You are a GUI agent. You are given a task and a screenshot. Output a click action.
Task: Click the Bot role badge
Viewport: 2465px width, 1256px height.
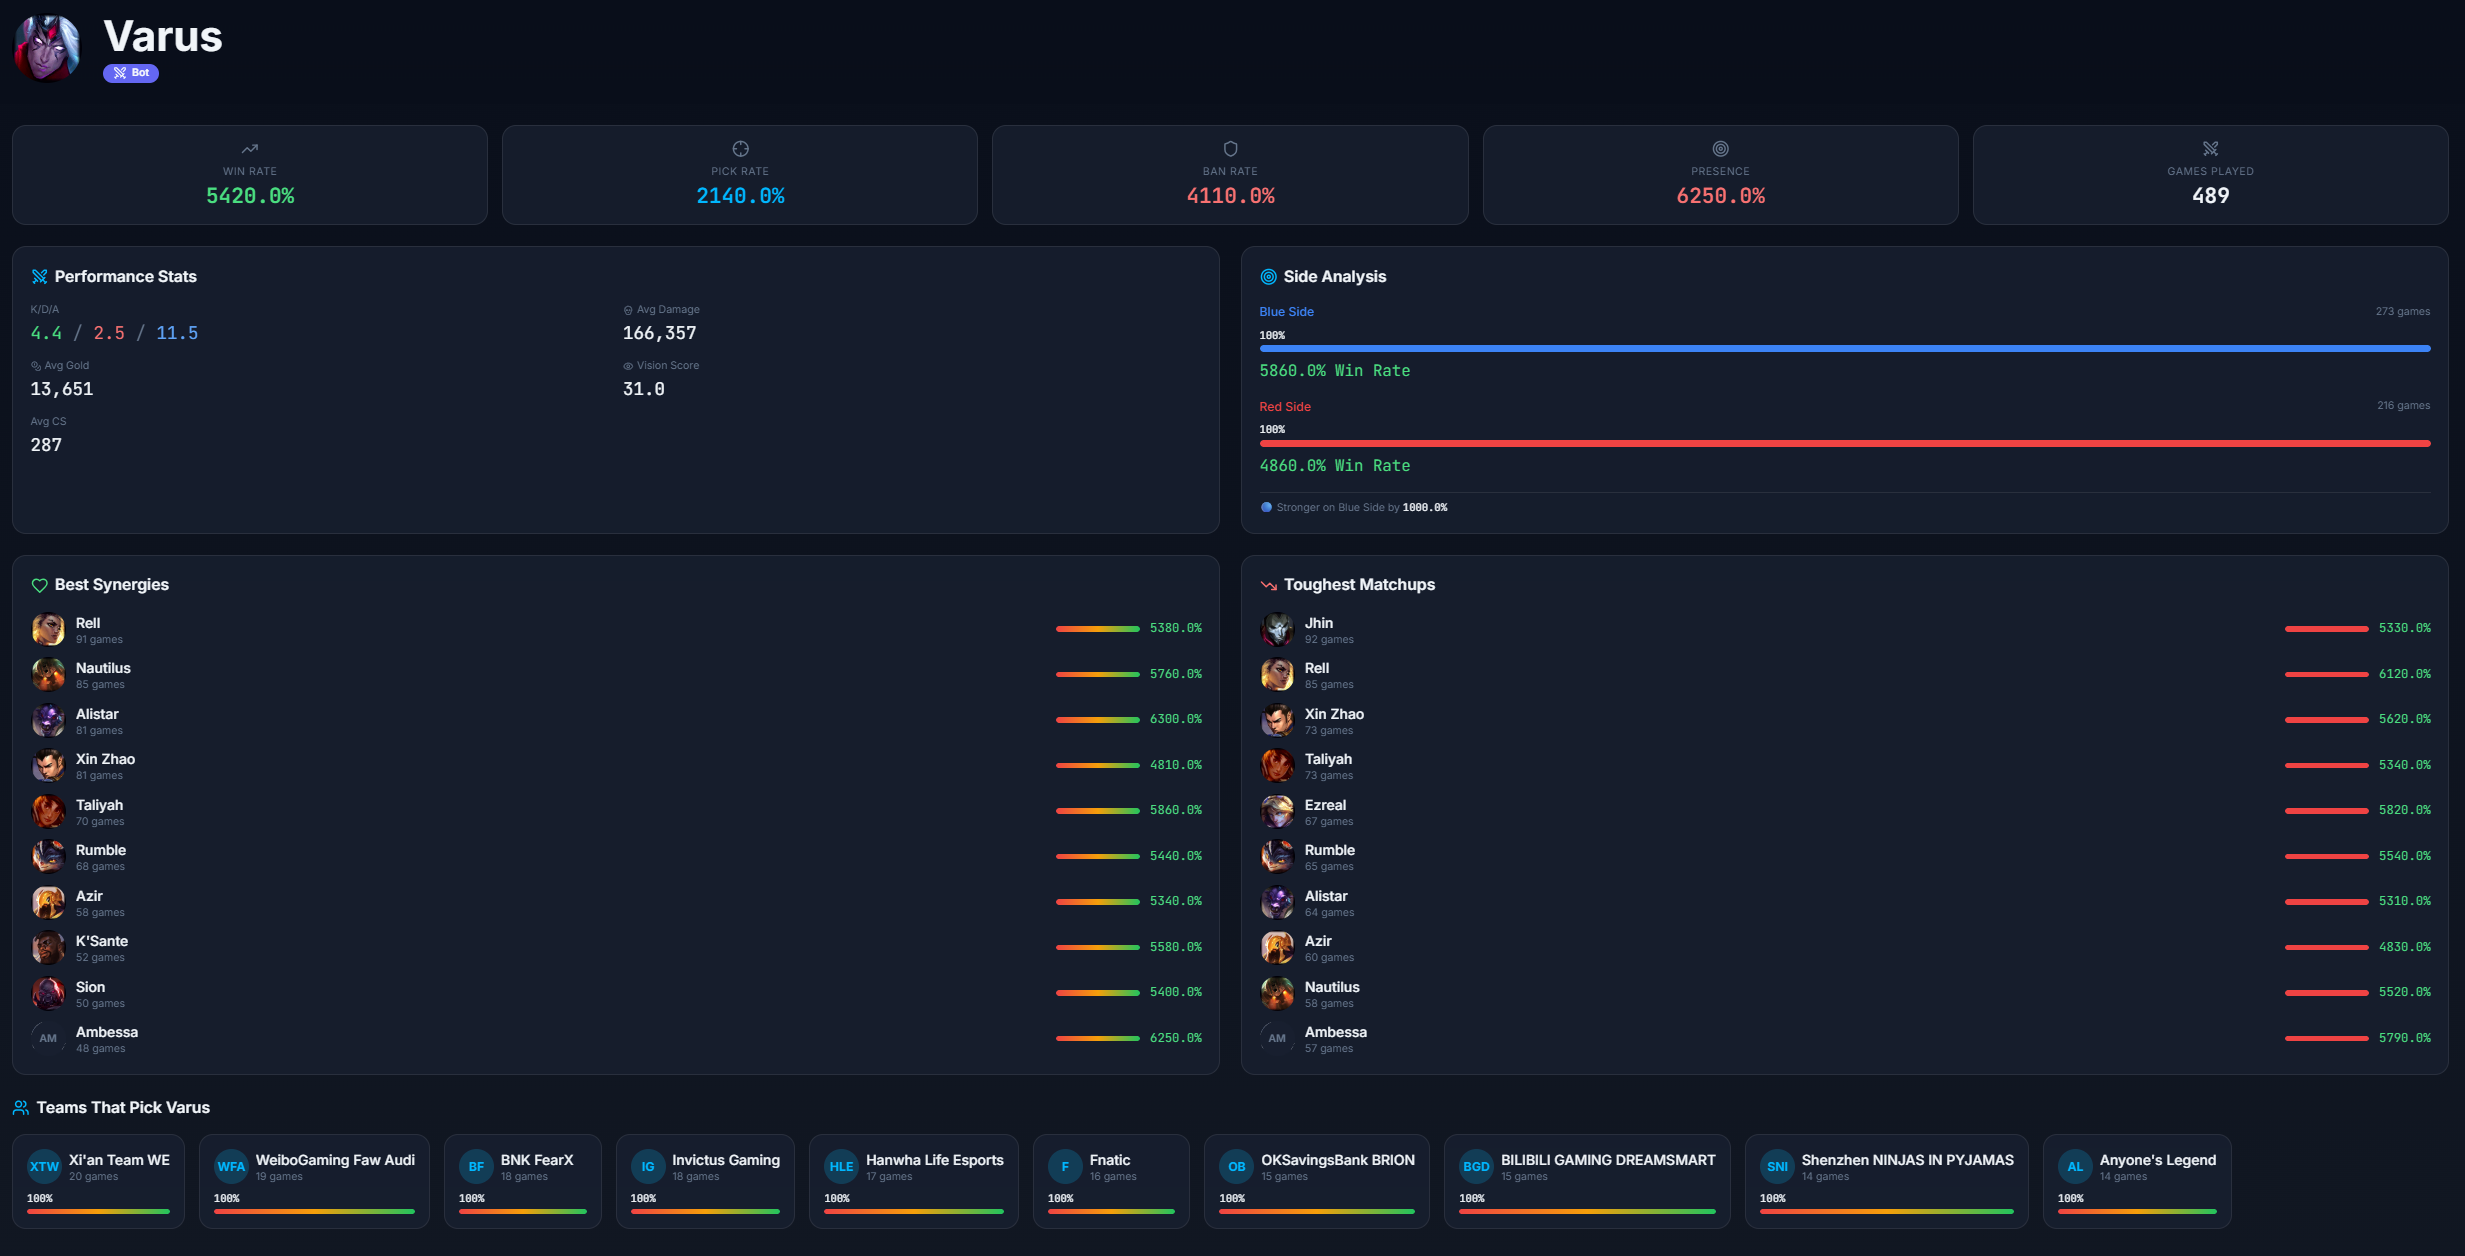click(x=131, y=73)
